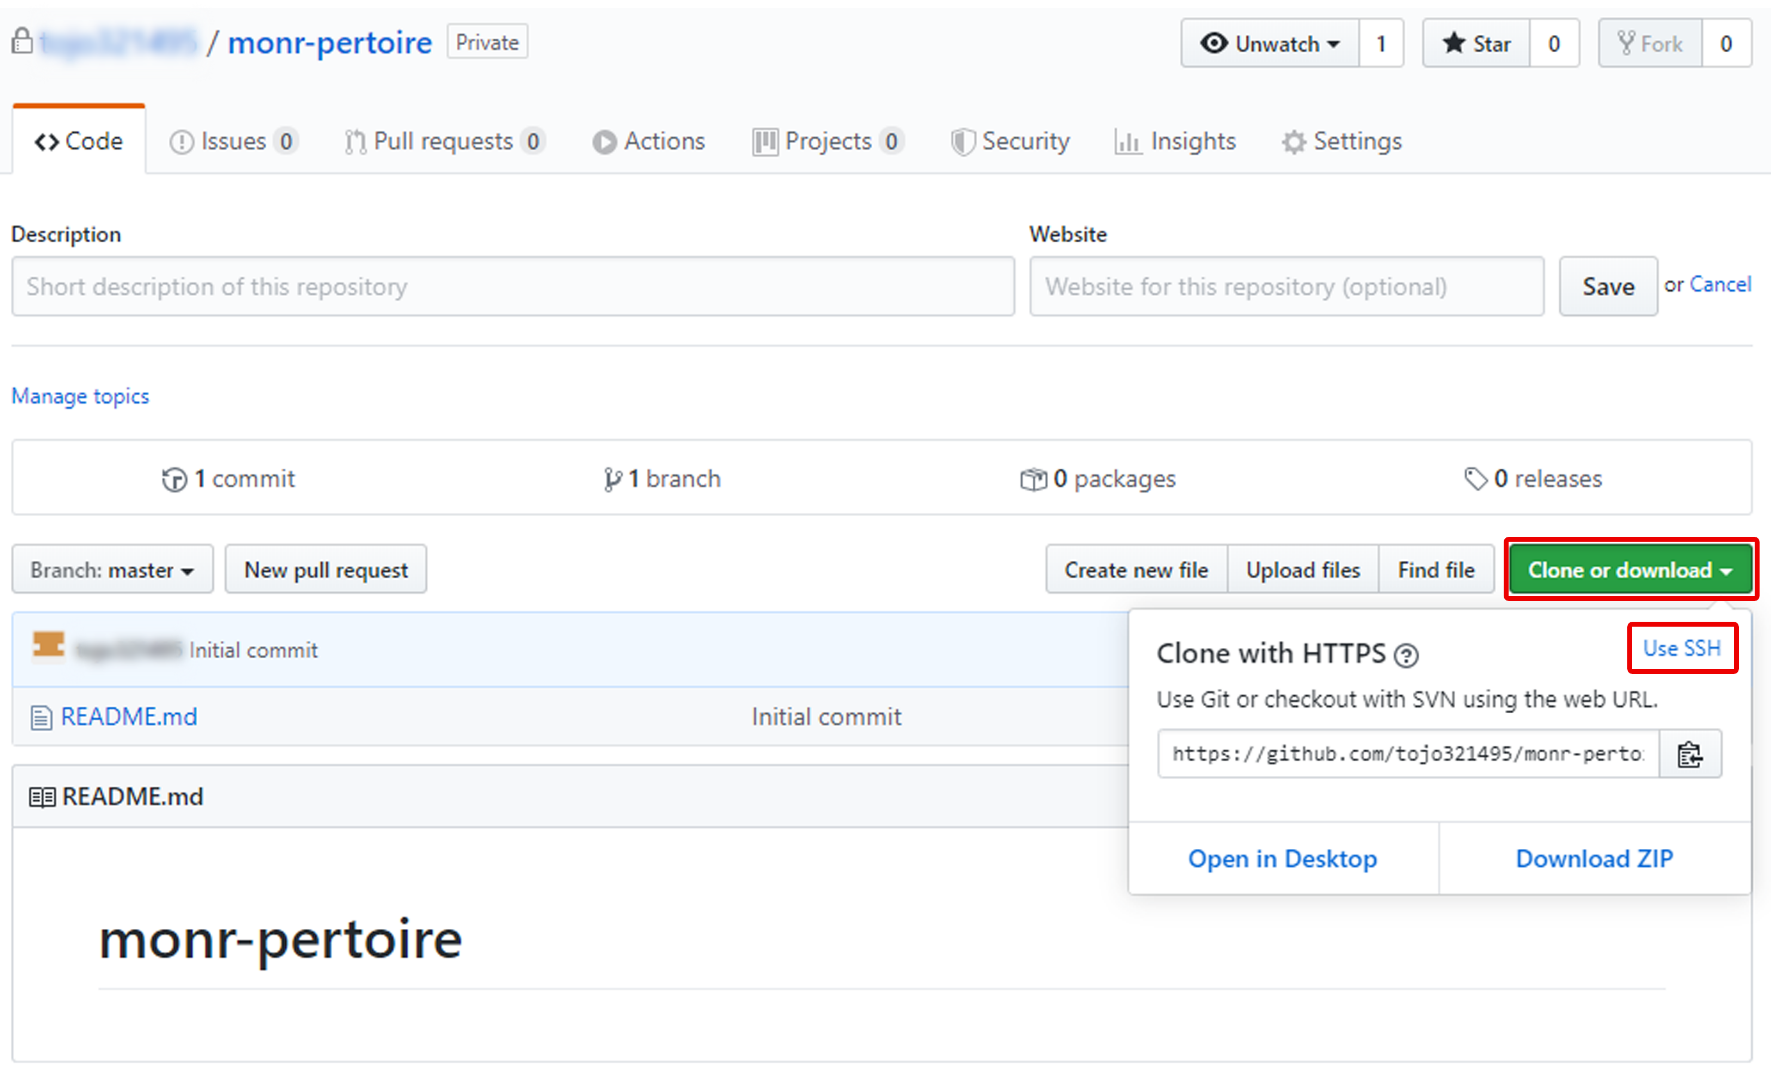Switch to the Issues tab
The image size is (1771, 1072).
tap(233, 142)
